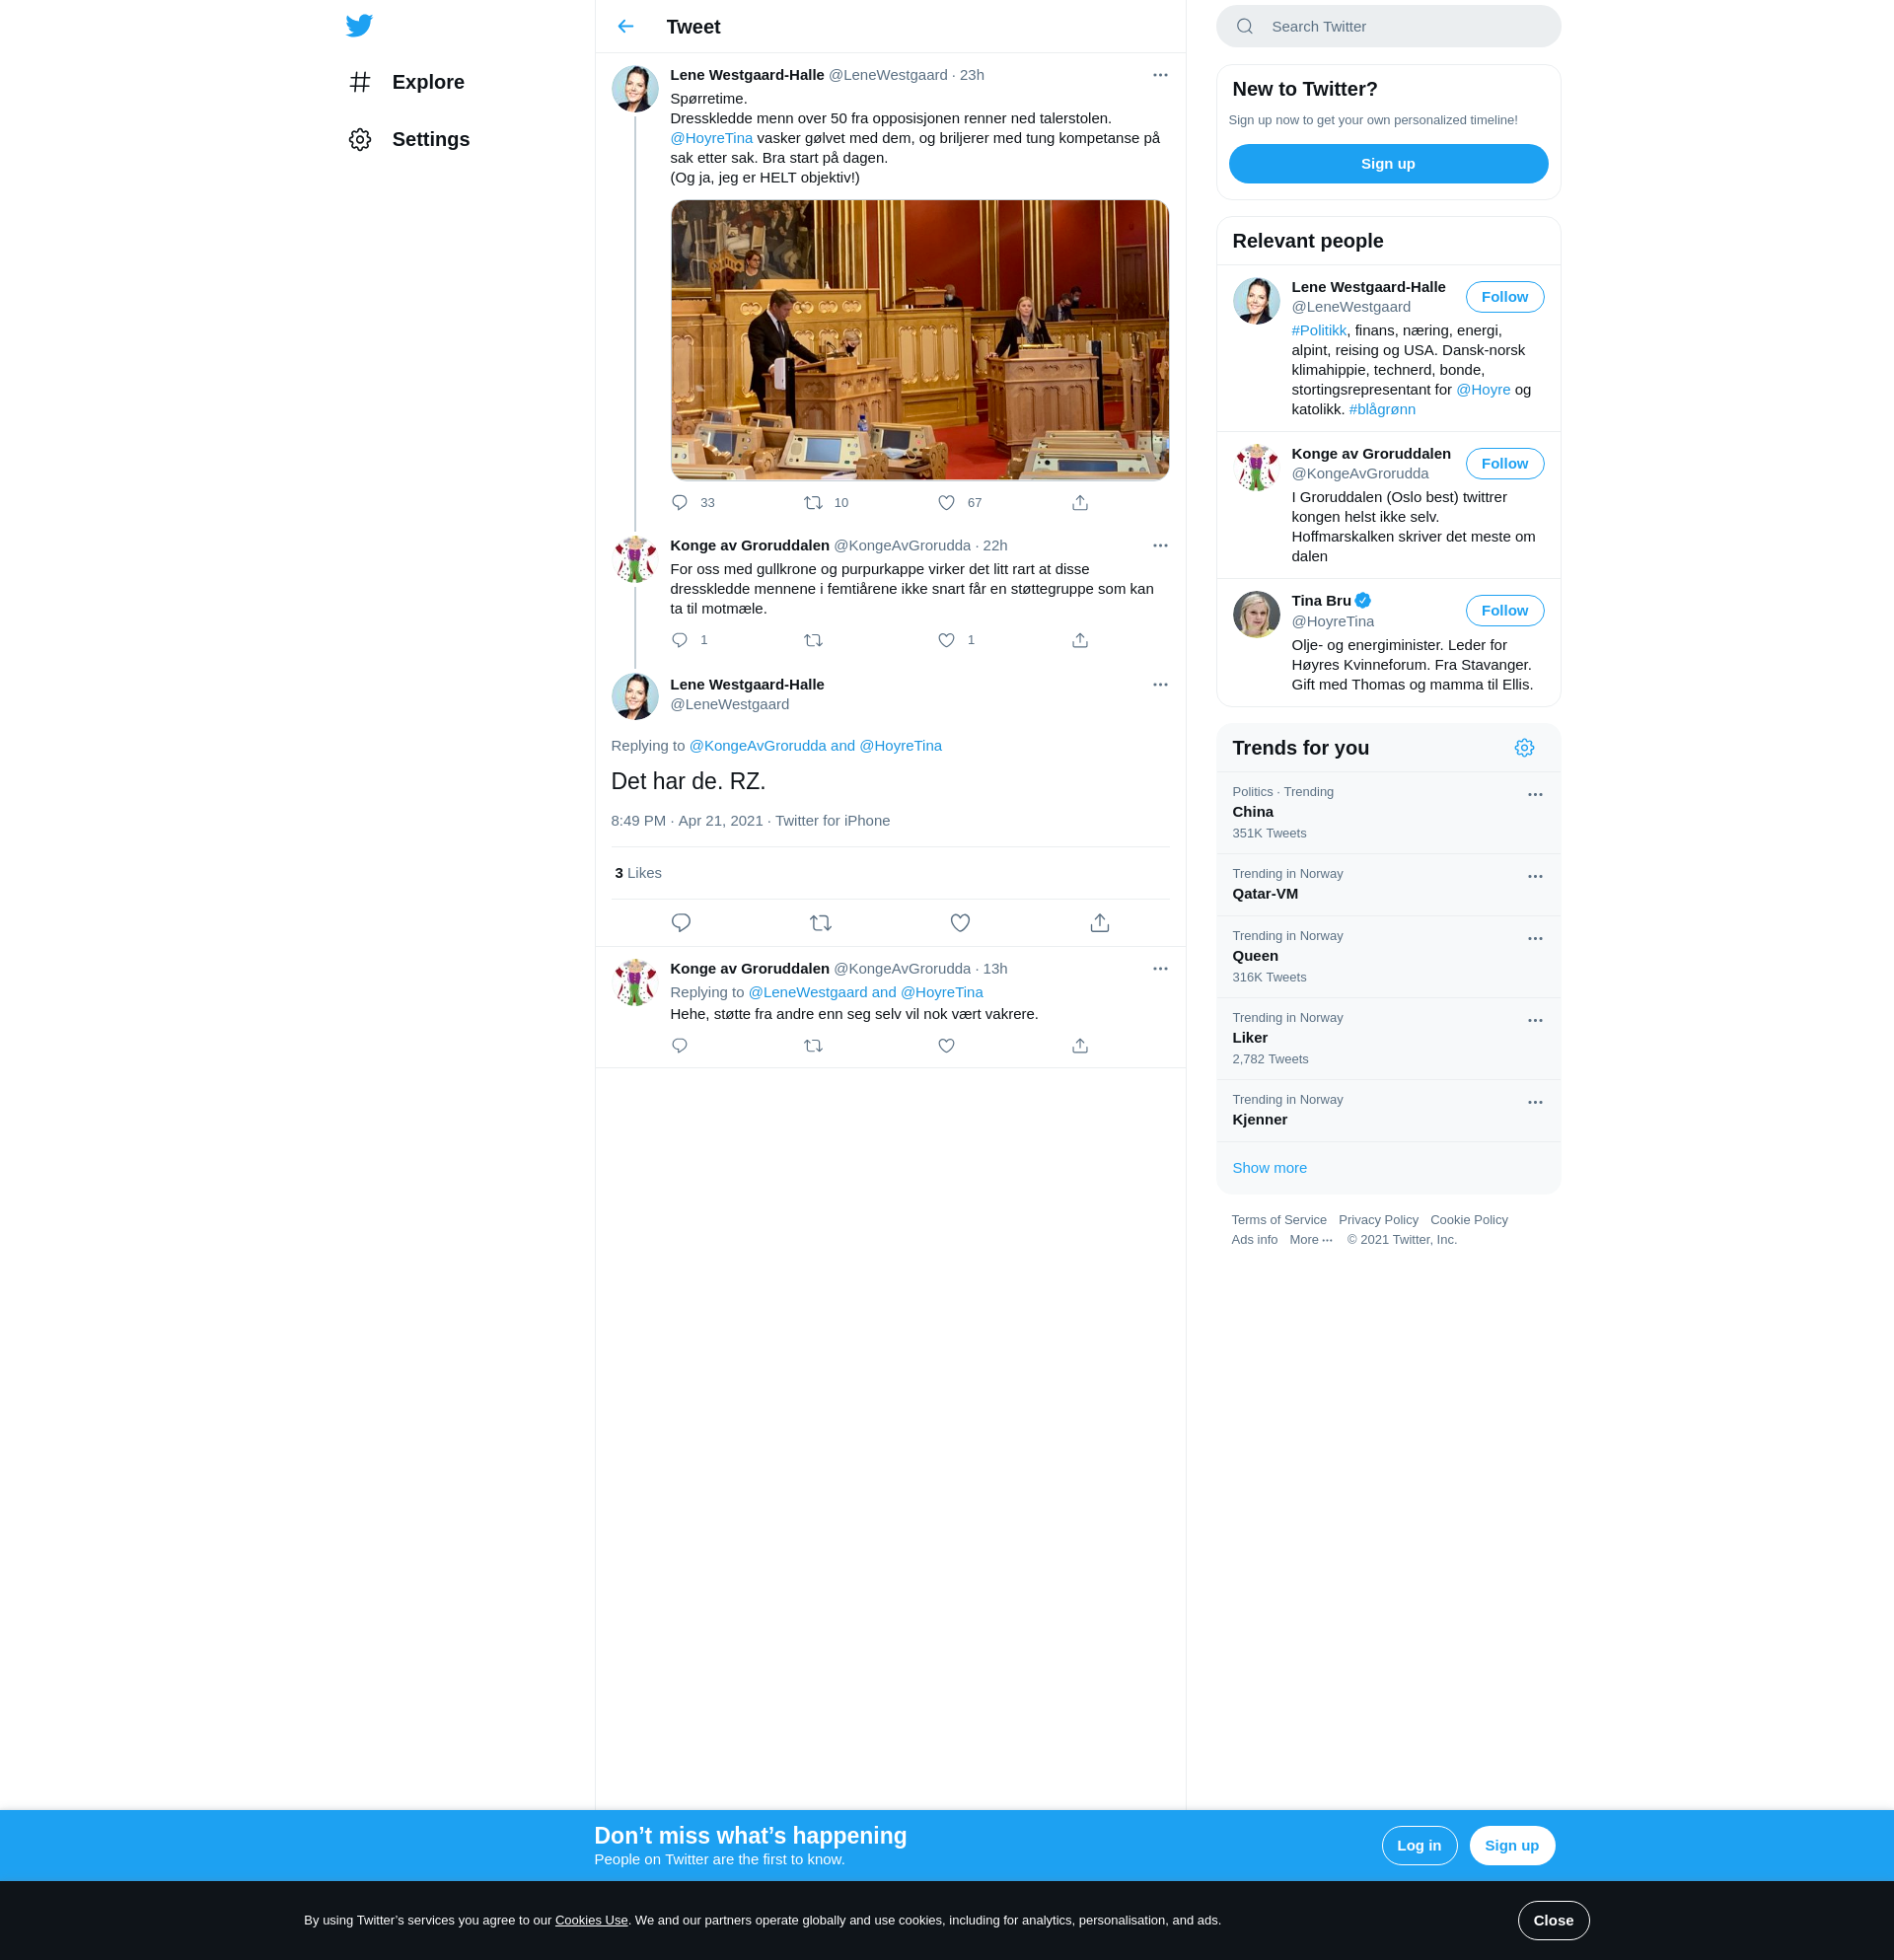The image size is (1894, 1960).
Task: Open the Twitter for iPhone source link
Action: tap(832, 821)
